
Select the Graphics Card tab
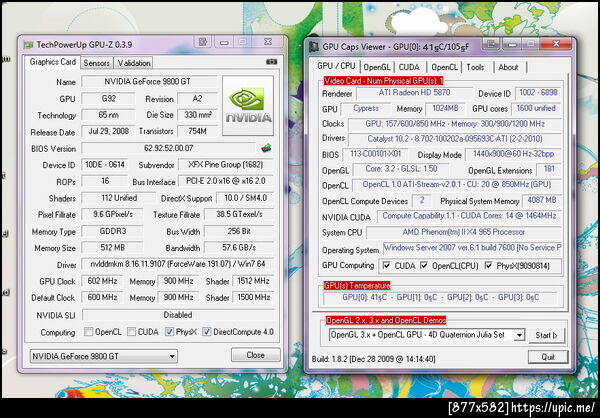pyautogui.click(x=53, y=62)
